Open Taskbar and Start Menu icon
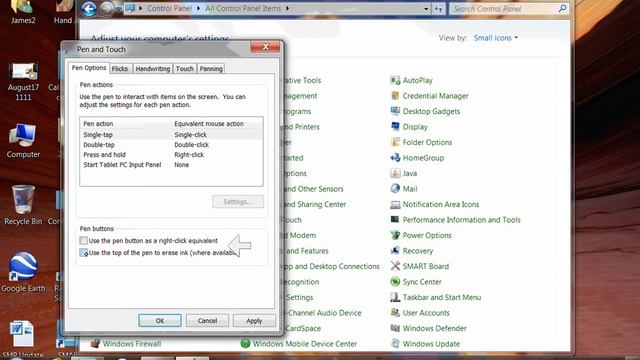The image size is (640, 360). pyautogui.click(x=395, y=297)
